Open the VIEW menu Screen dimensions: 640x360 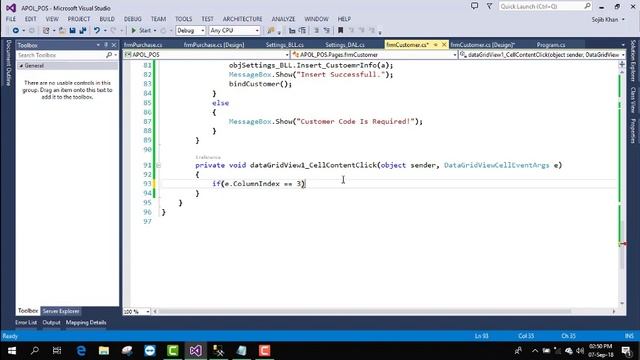click(52, 19)
